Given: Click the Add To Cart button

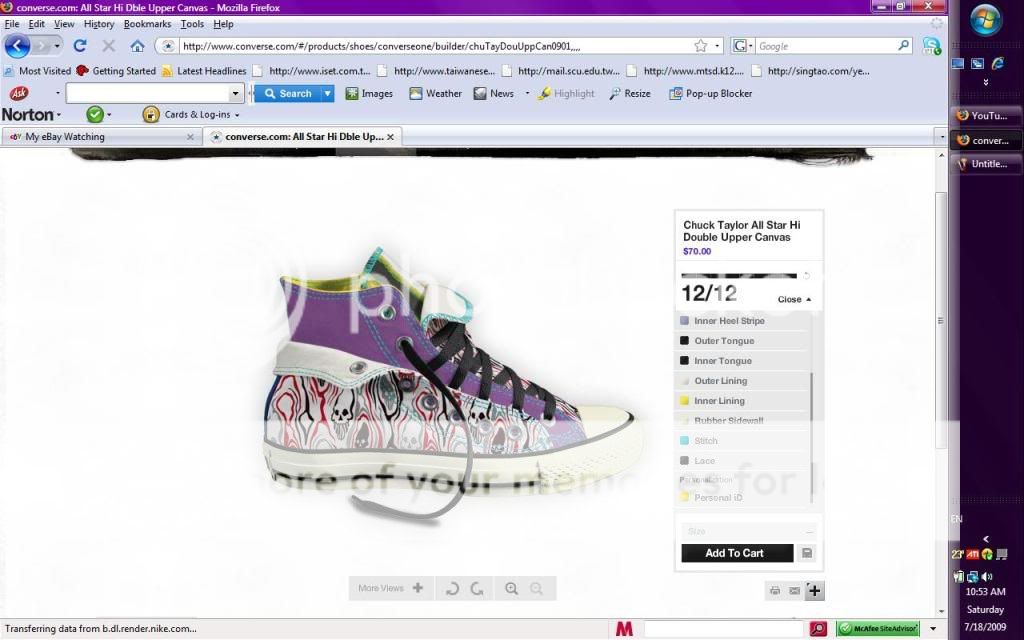Looking at the screenshot, I should [x=737, y=553].
